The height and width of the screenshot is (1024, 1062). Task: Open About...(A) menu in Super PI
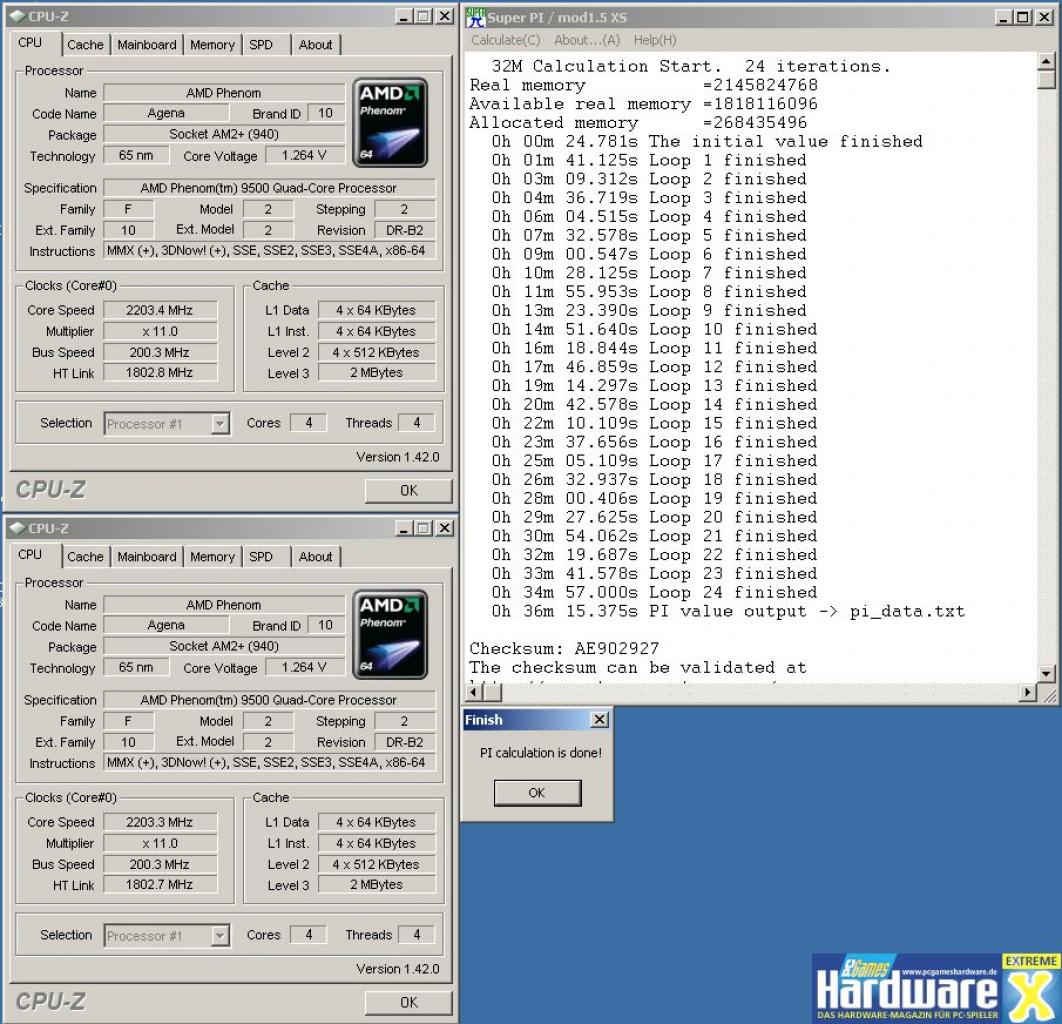[x=587, y=40]
